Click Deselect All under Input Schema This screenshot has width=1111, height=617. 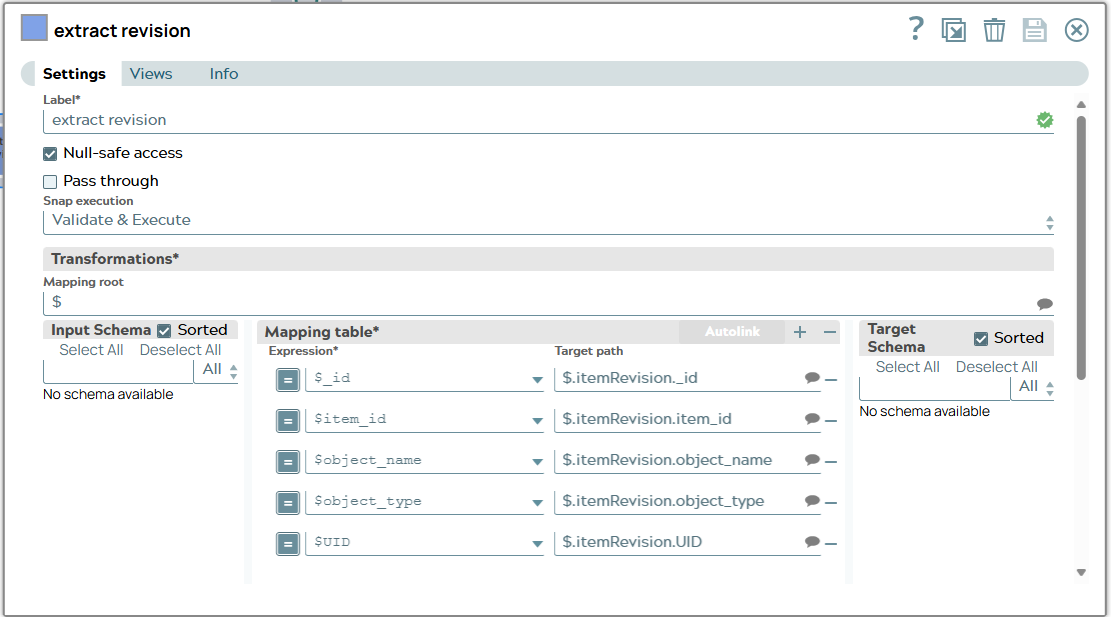coord(180,350)
